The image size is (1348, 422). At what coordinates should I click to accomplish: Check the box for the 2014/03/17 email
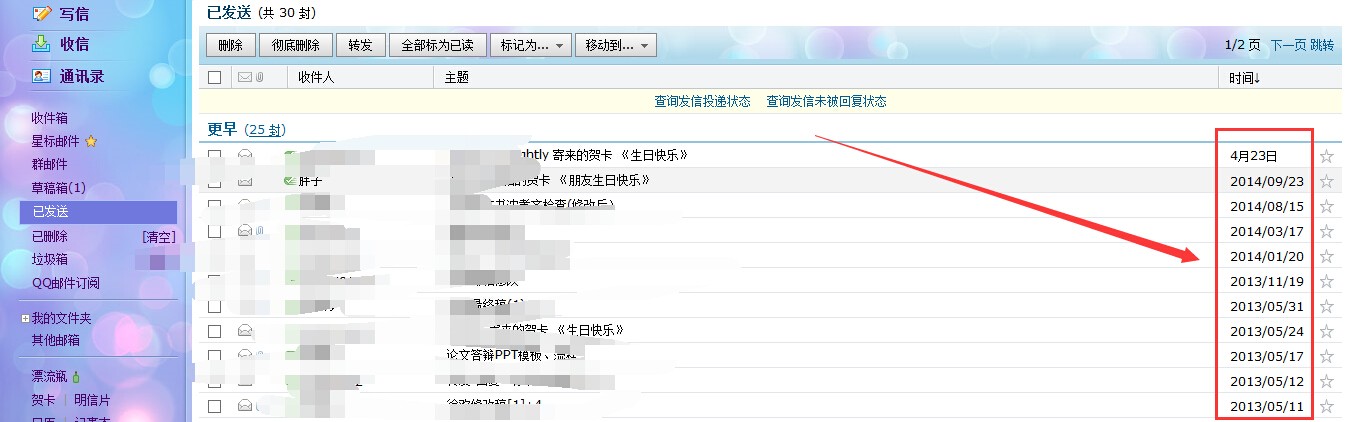[214, 231]
